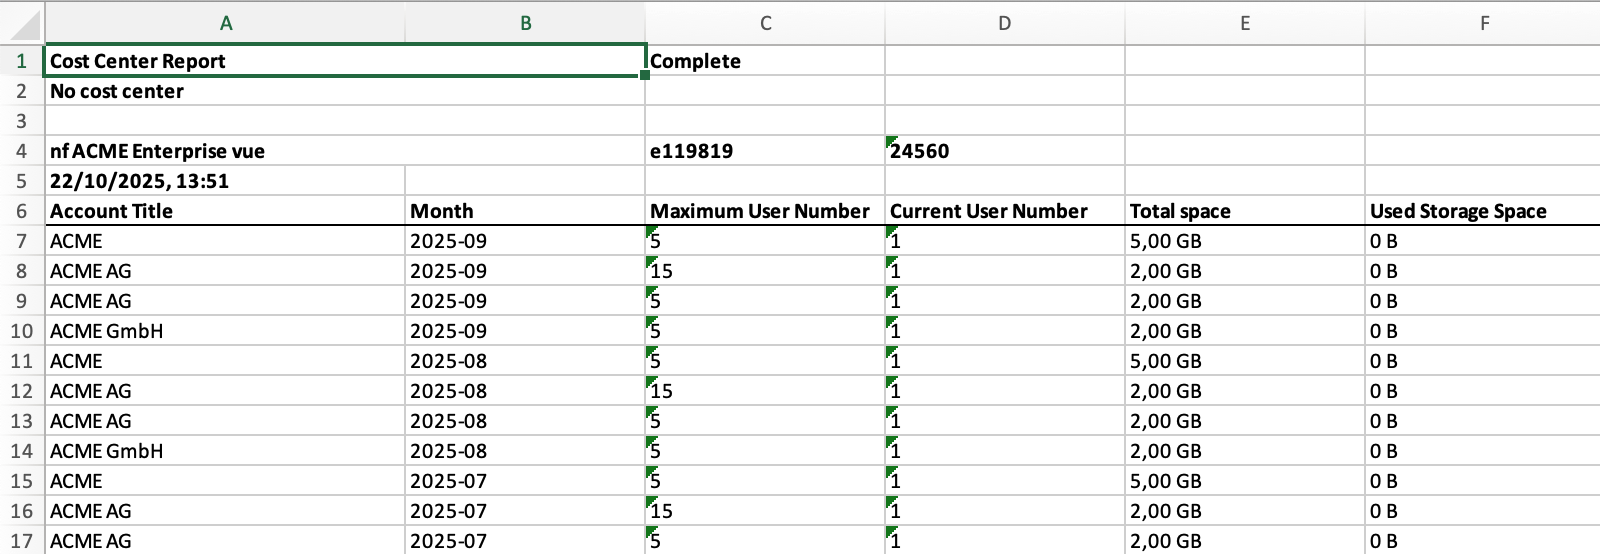Screen dimensions: 1600x554
Task: Select column A header
Action: click(226, 23)
